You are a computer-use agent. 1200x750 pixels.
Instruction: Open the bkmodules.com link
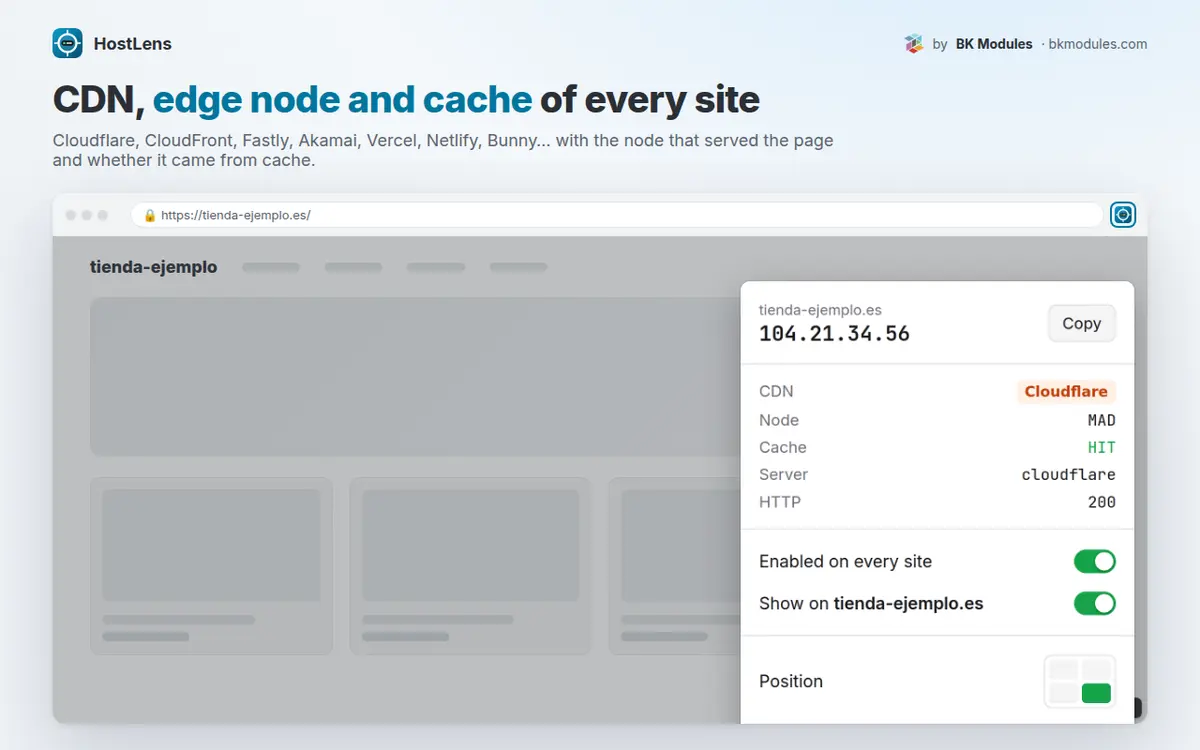tap(1097, 44)
